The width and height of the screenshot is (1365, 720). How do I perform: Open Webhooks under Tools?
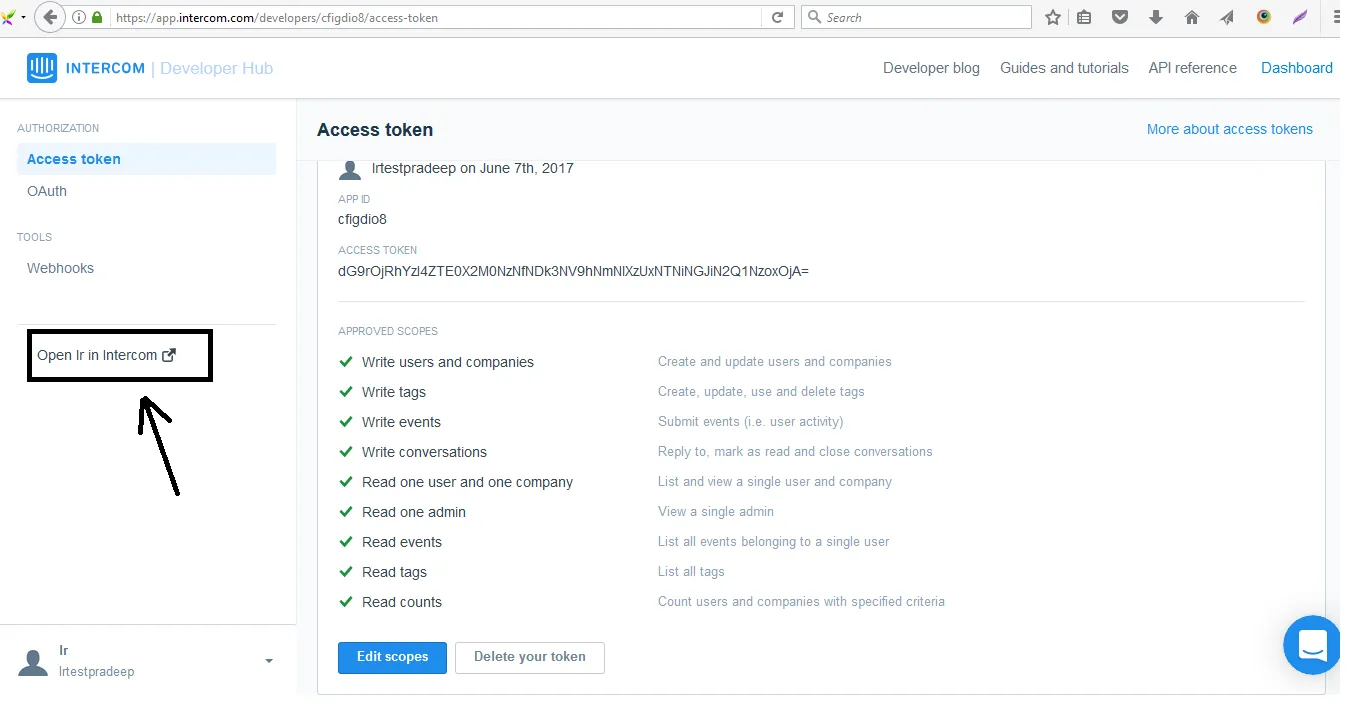pyautogui.click(x=60, y=268)
